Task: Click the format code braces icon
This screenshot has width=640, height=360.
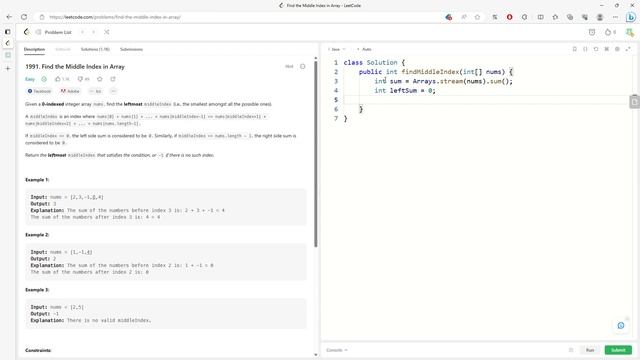Action: click(585, 49)
